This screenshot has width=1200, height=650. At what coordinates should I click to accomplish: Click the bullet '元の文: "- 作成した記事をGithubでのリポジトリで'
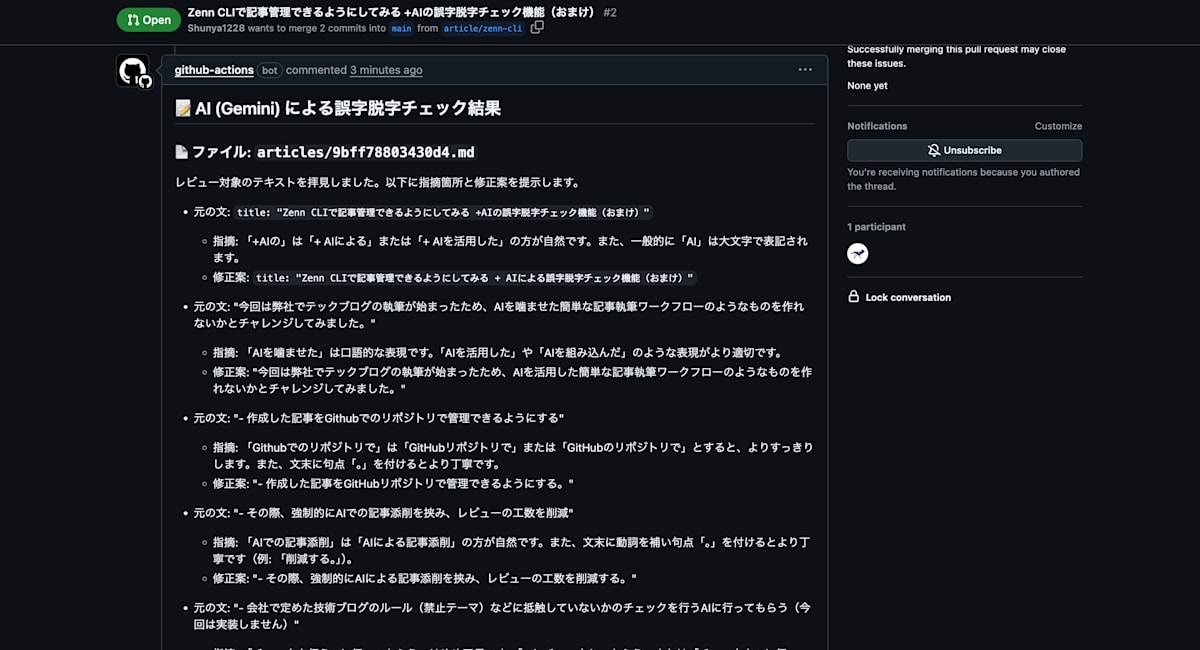click(x=379, y=418)
